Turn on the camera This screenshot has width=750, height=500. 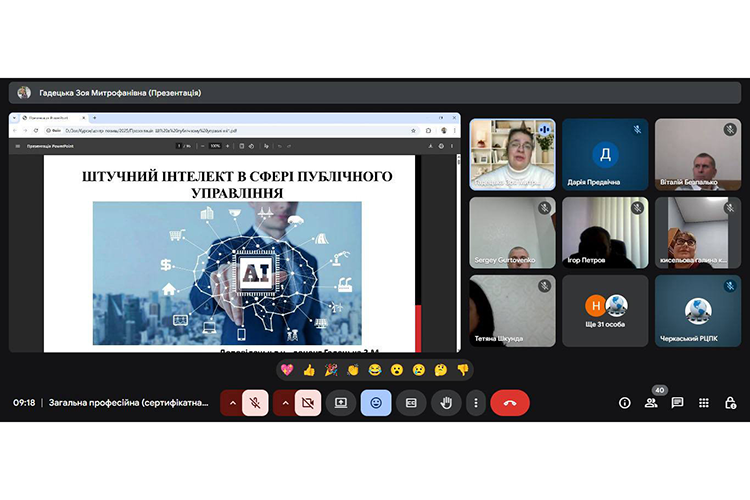308,402
